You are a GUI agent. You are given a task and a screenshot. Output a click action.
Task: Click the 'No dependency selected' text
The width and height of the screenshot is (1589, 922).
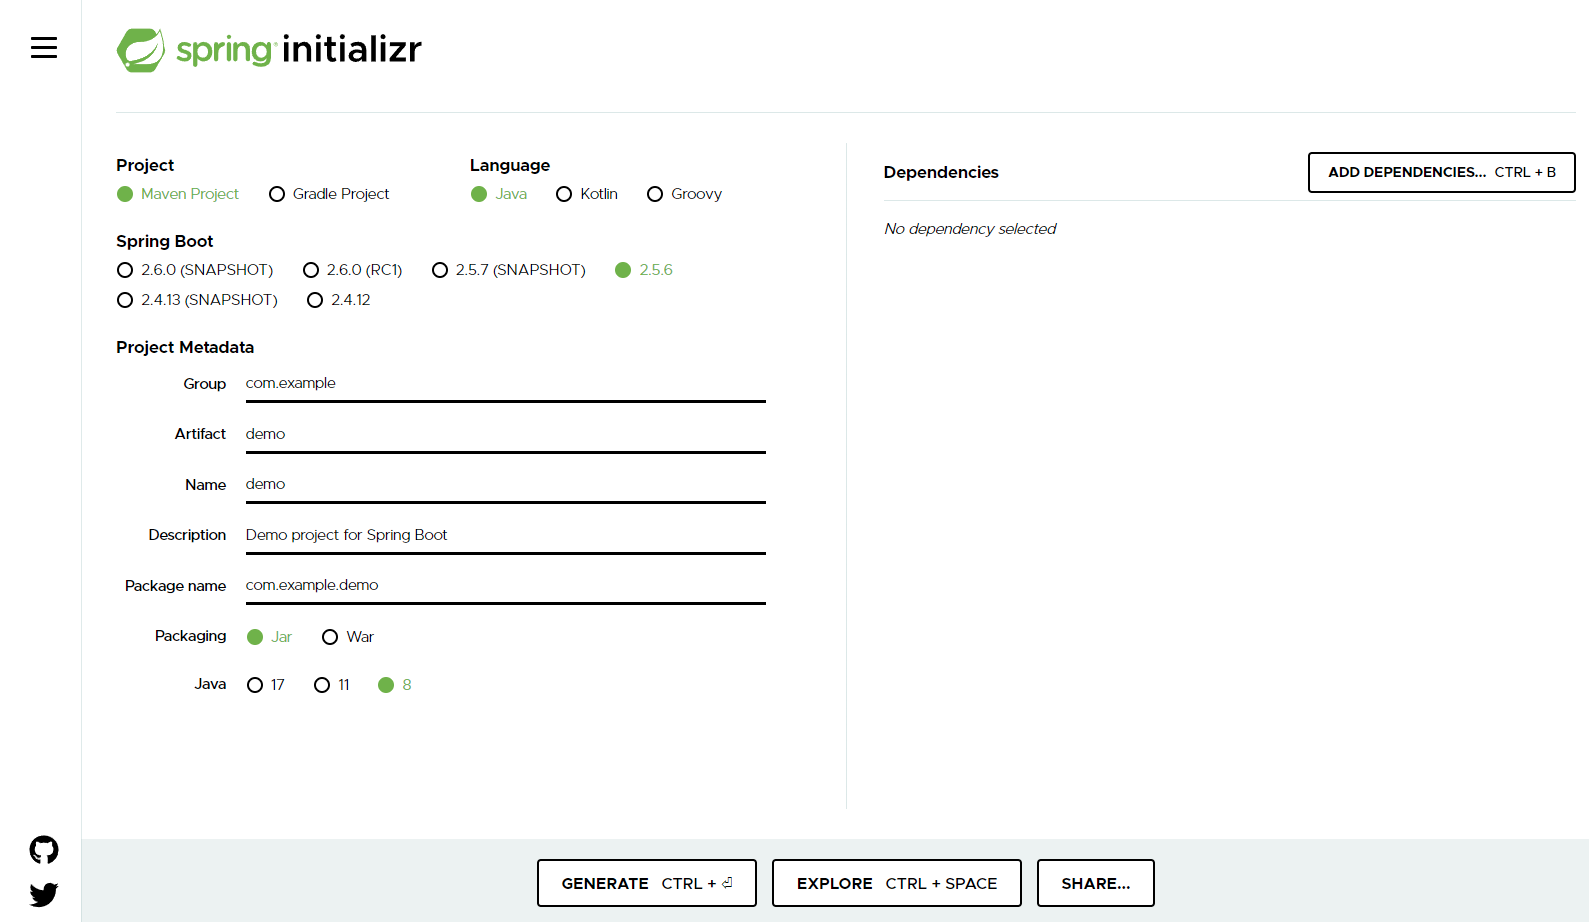[970, 229]
